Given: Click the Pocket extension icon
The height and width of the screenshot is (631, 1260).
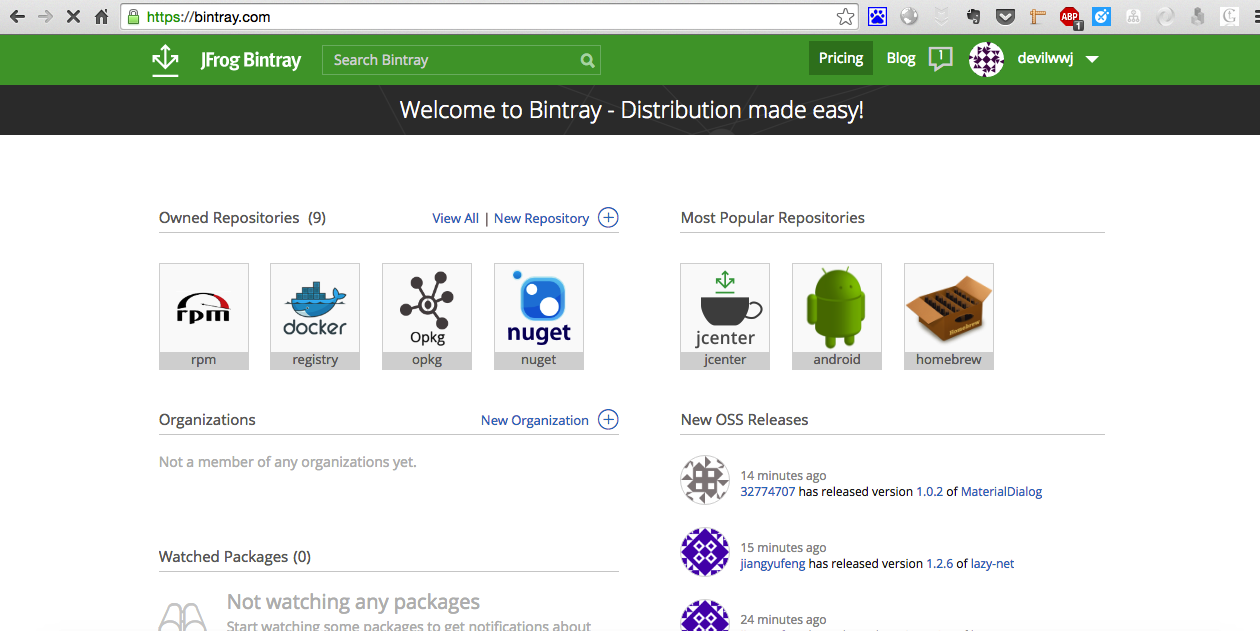Looking at the screenshot, I should coord(1005,16).
